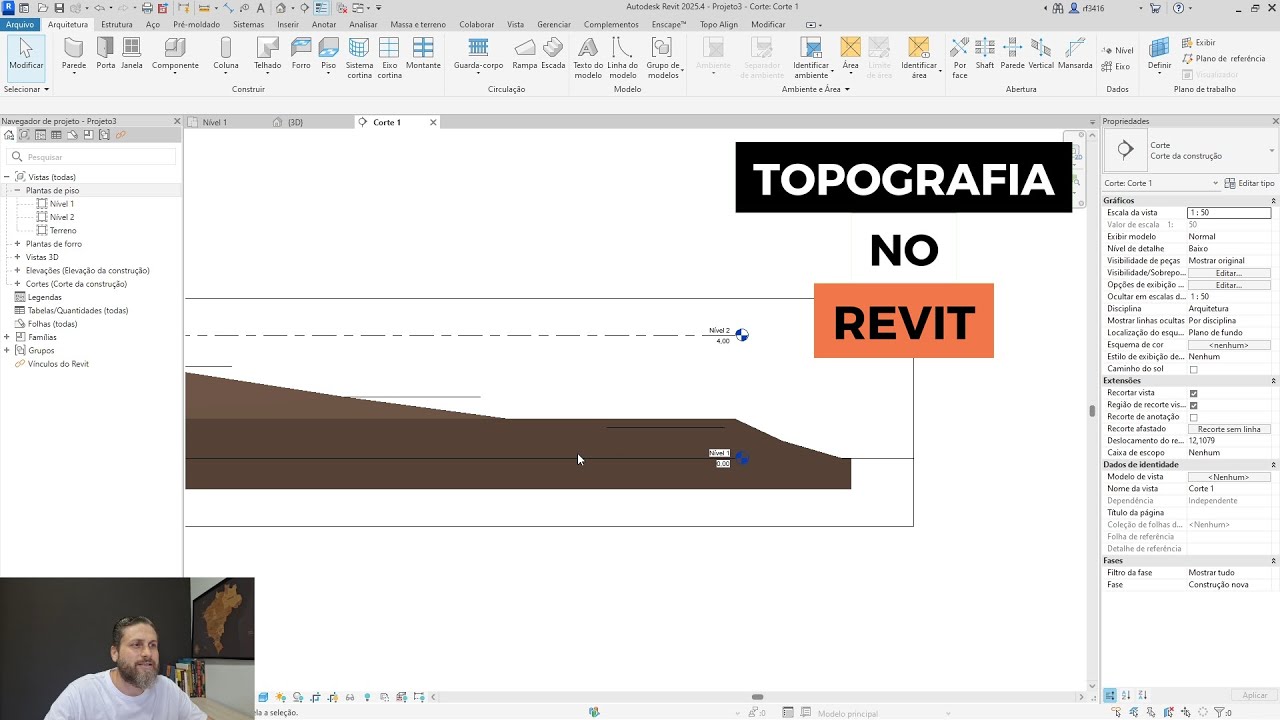This screenshot has height=720, width=1280.
Task: Toggle the Recortar vista checkbox
Action: (x=1193, y=393)
